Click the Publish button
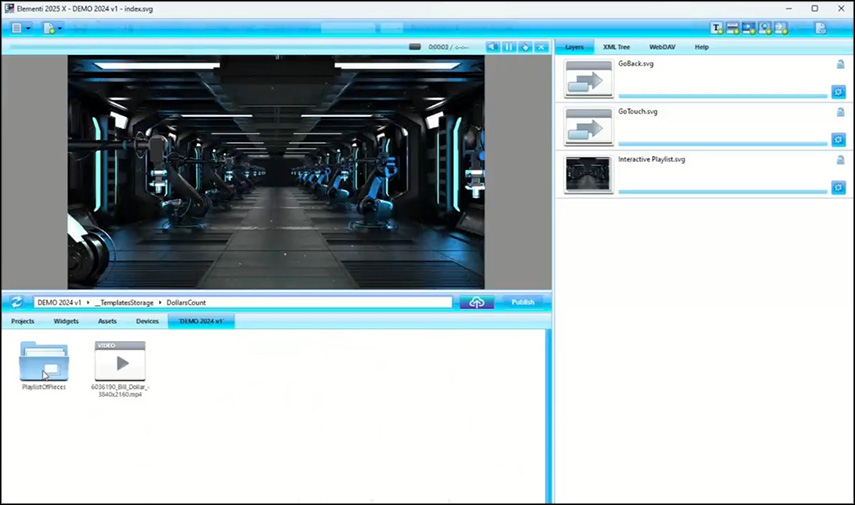 coord(522,302)
